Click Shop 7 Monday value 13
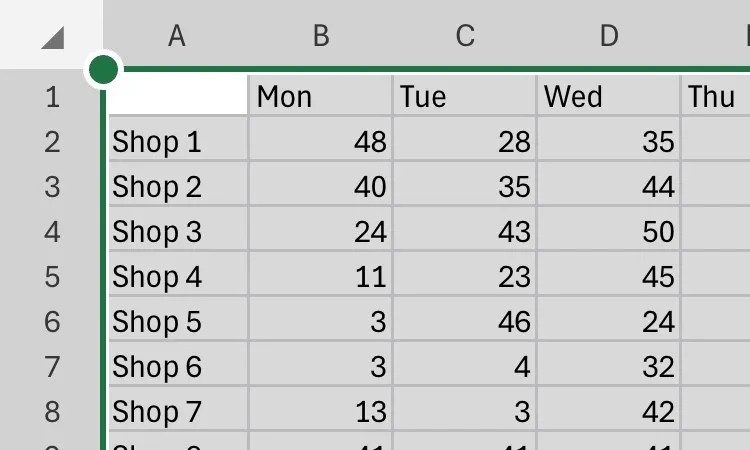The width and height of the screenshot is (750, 450). (x=320, y=412)
